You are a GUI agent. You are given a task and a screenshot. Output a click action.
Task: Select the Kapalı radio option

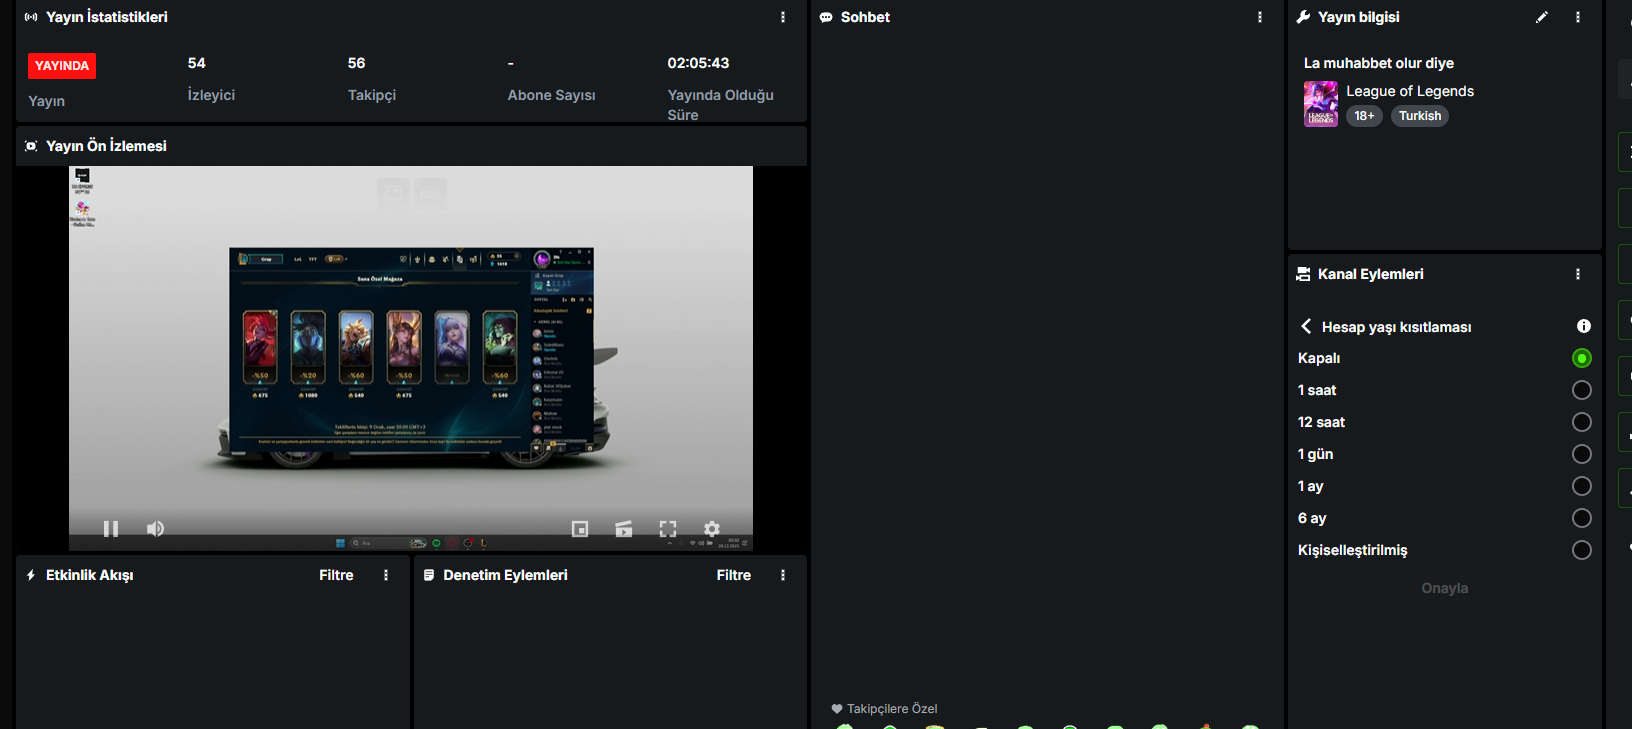(x=1581, y=358)
